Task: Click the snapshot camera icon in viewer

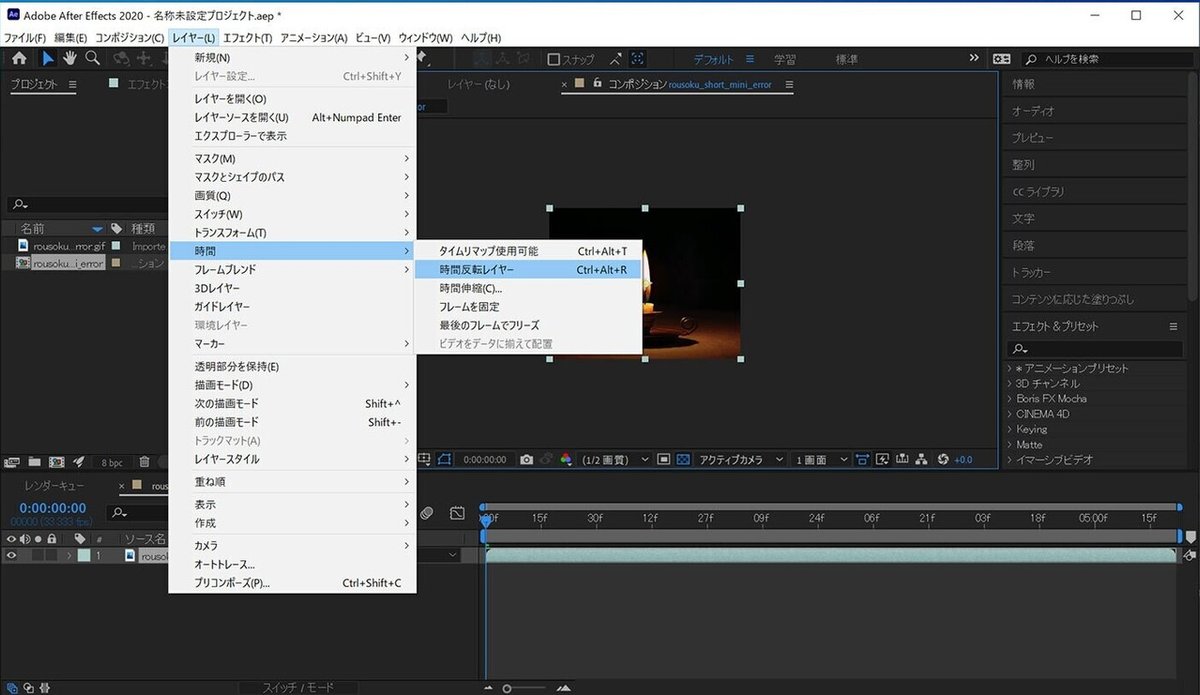Action: click(527, 459)
